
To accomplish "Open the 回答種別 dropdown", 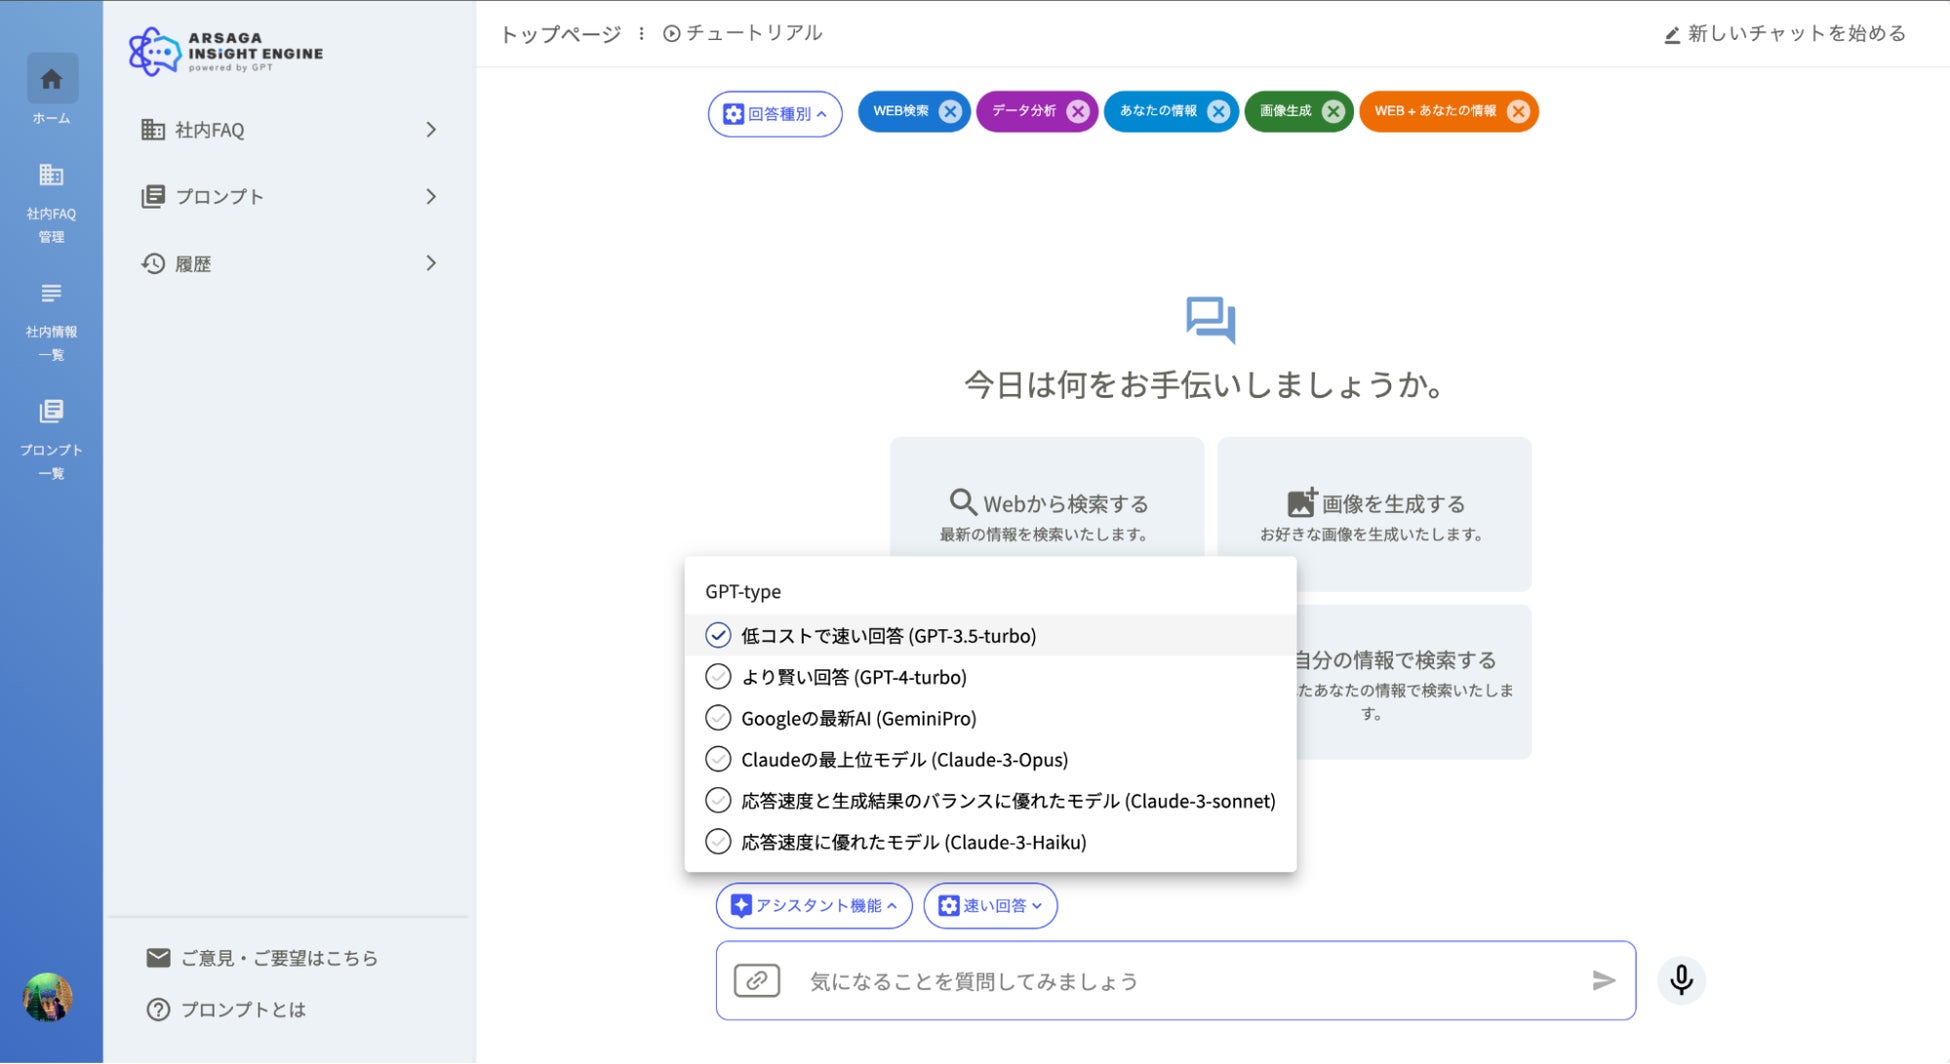I will click(x=775, y=114).
